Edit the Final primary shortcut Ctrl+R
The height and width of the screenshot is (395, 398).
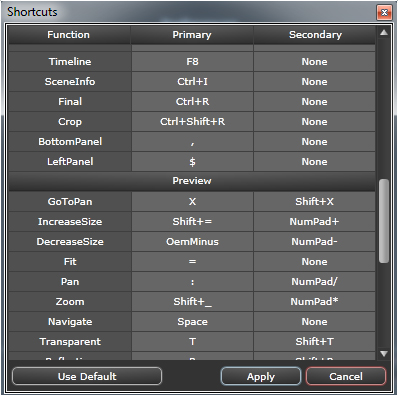click(192, 102)
